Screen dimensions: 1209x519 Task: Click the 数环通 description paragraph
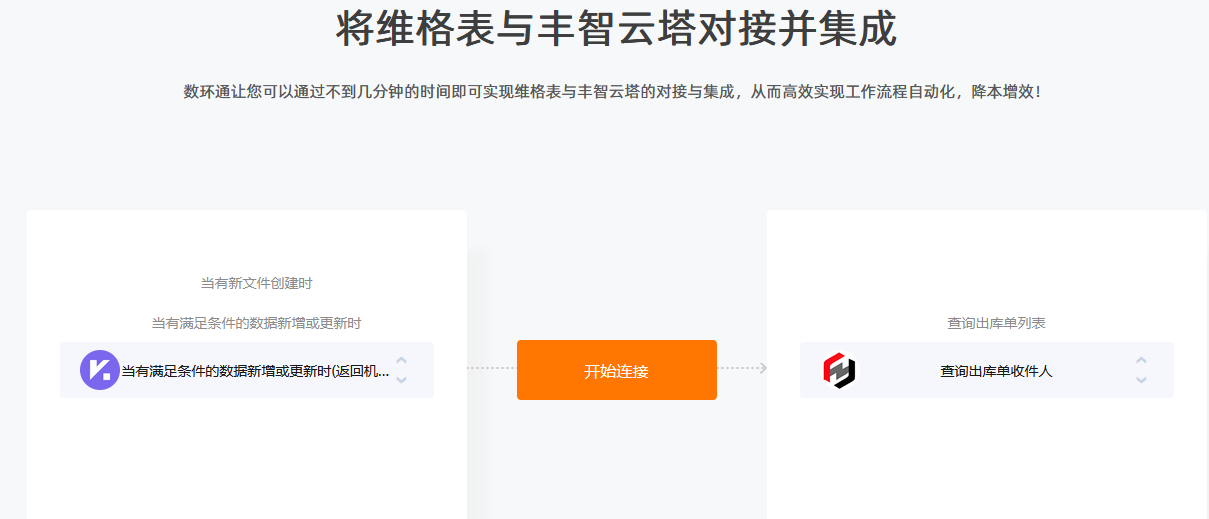613,92
